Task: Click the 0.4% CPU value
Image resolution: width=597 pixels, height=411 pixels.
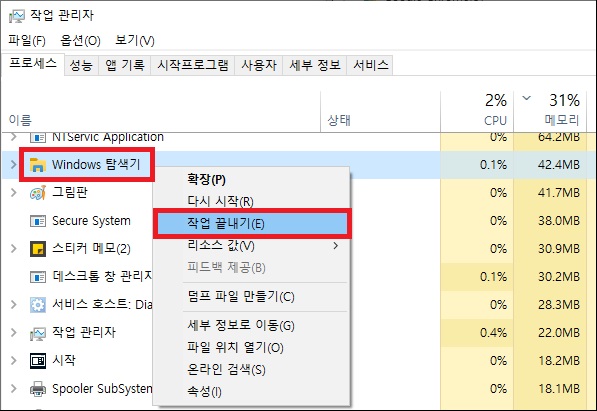Action: click(x=493, y=333)
